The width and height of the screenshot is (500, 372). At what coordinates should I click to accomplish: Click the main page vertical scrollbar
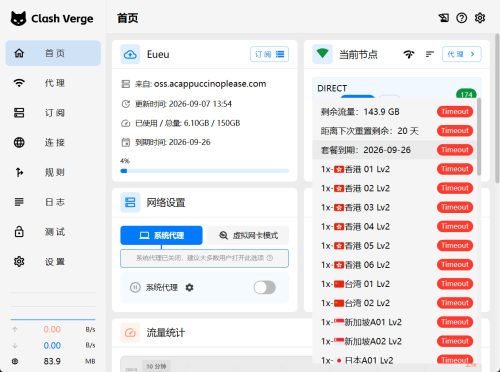point(497,108)
